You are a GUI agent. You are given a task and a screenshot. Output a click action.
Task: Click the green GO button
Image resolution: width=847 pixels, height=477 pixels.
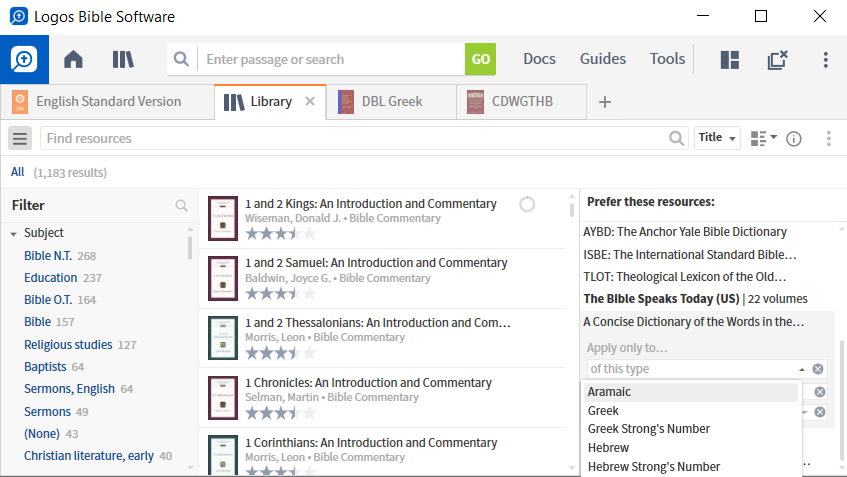pos(480,59)
